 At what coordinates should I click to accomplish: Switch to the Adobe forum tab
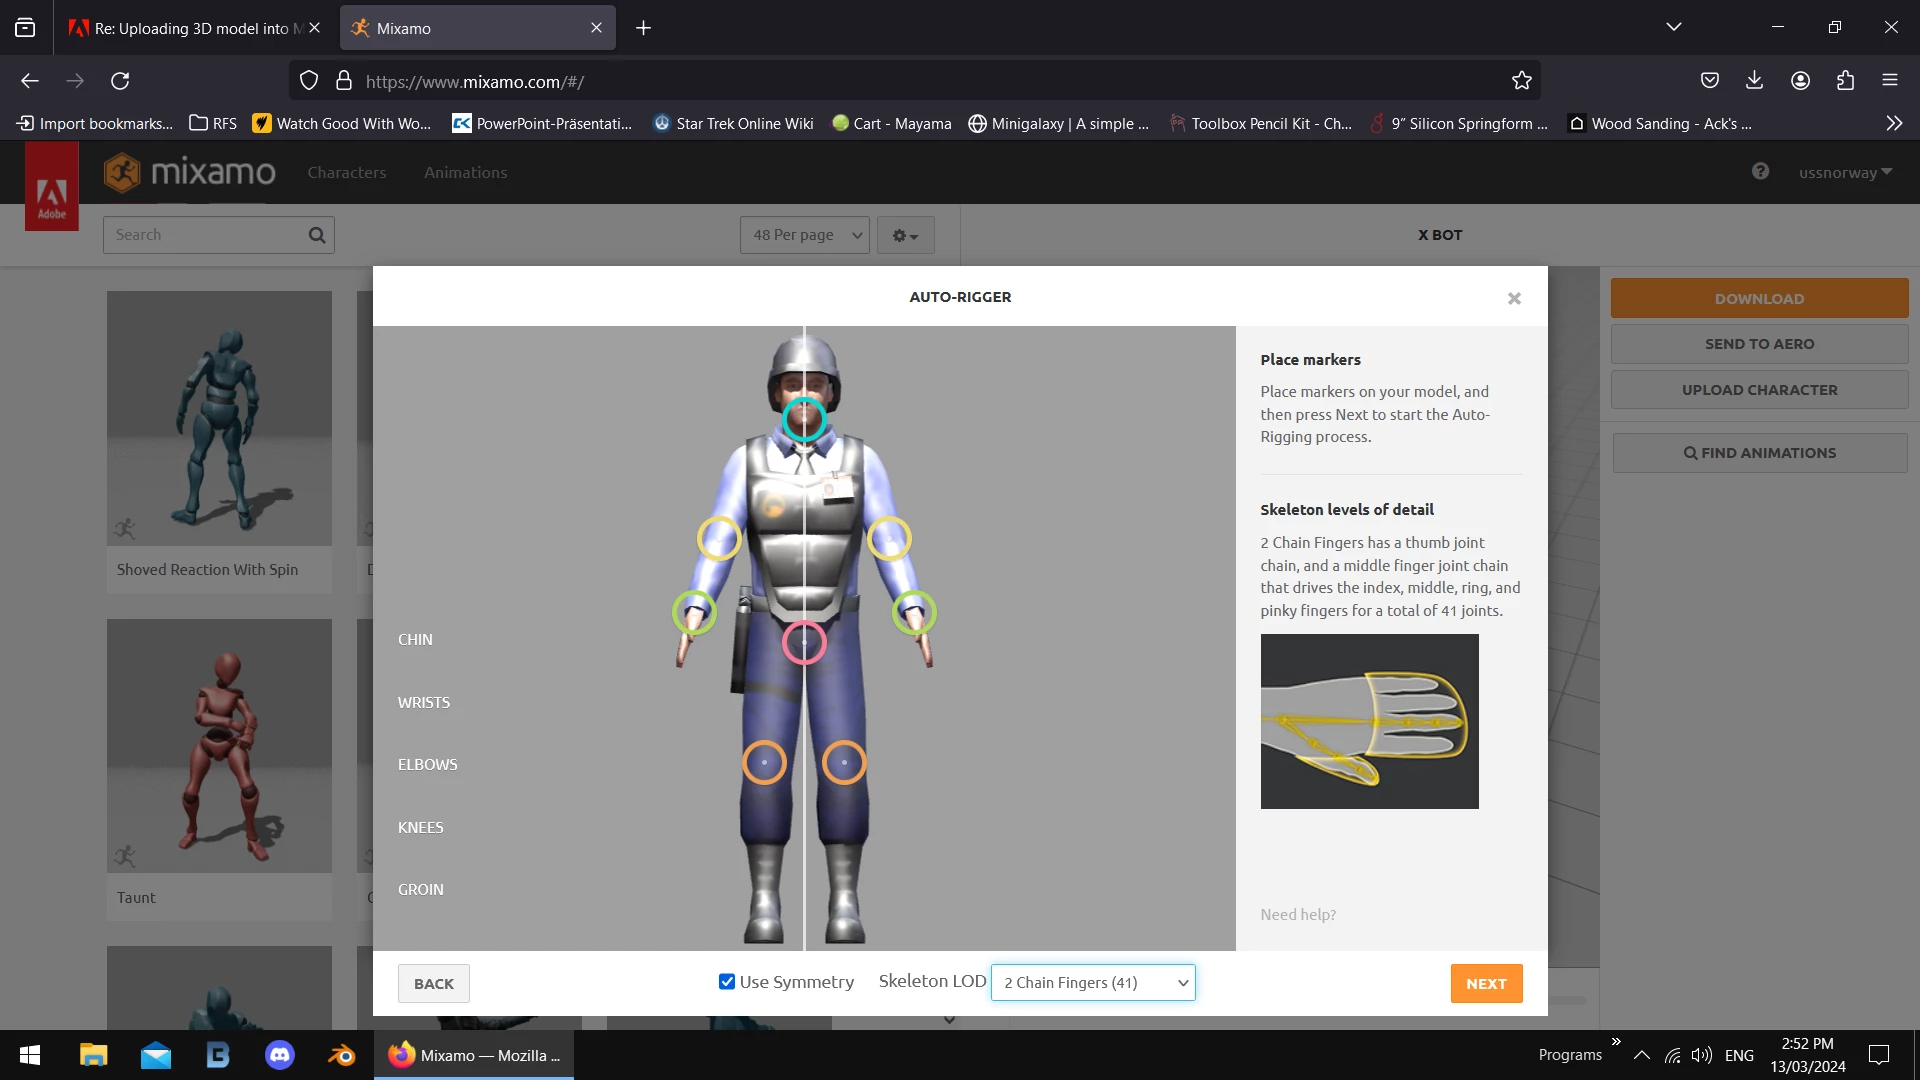pos(190,28)
